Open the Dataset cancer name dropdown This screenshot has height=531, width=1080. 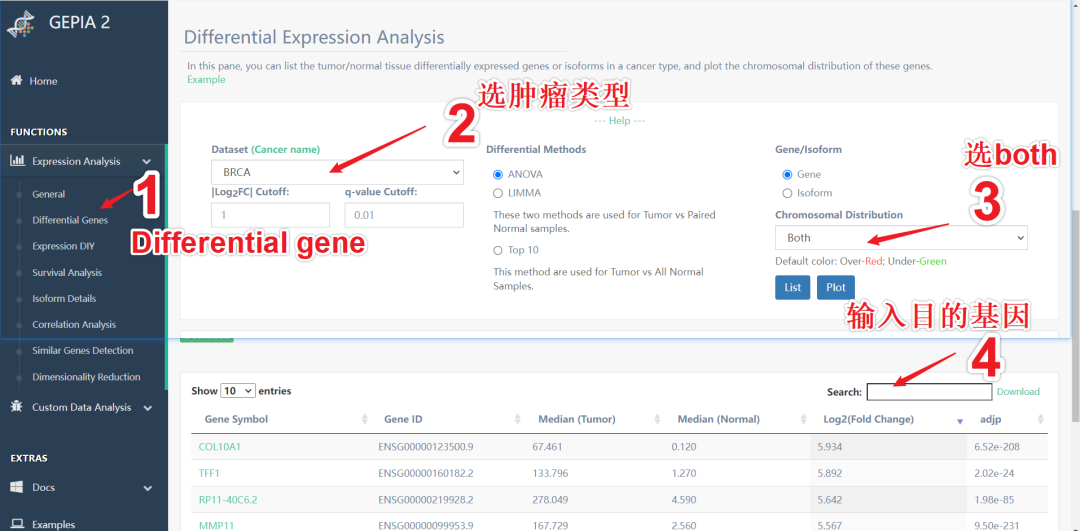point(338,172)
